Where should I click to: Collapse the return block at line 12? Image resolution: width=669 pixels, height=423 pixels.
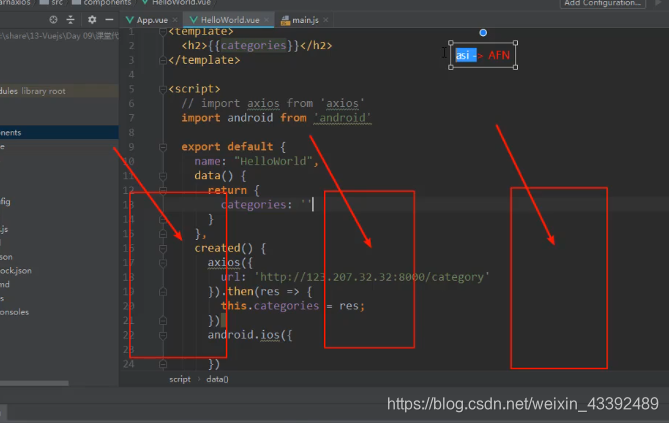coord(163,190)
